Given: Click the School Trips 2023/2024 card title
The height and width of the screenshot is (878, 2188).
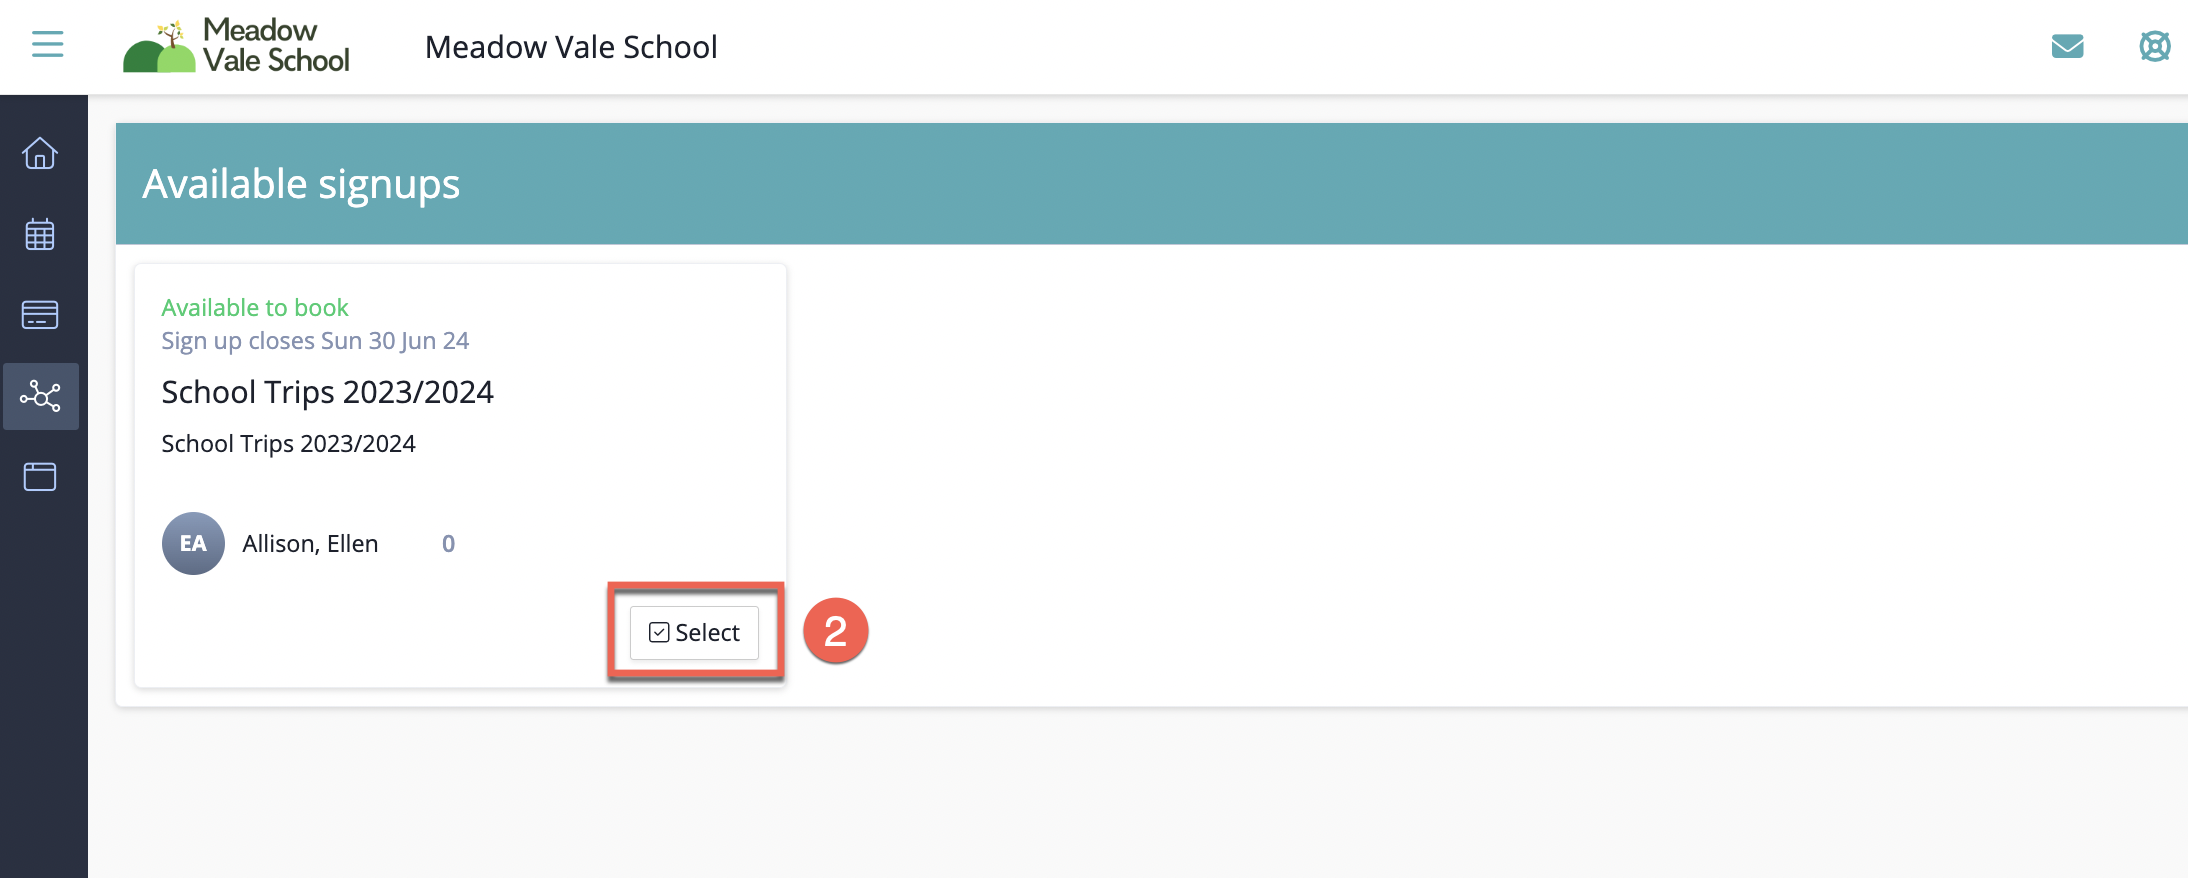Looking at the screenshot, I should pos(327,392).
